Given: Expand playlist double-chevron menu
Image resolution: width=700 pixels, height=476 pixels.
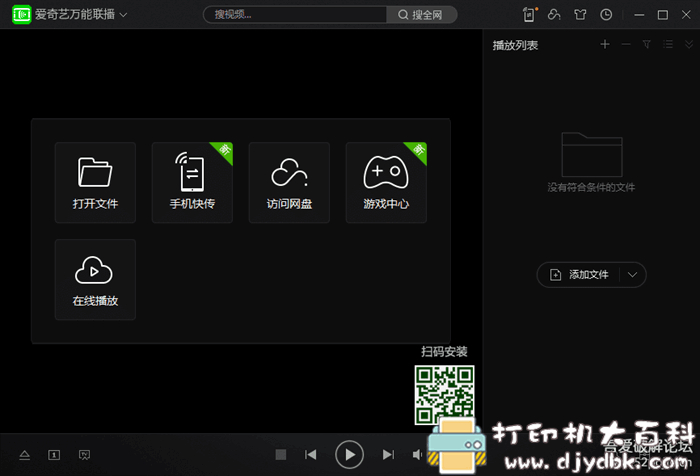Looking at the screenshot, I should [689, 44].
